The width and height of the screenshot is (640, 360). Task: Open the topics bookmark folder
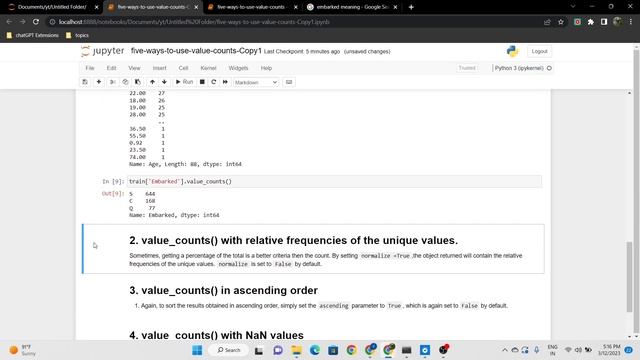click(x=77, y=36)
